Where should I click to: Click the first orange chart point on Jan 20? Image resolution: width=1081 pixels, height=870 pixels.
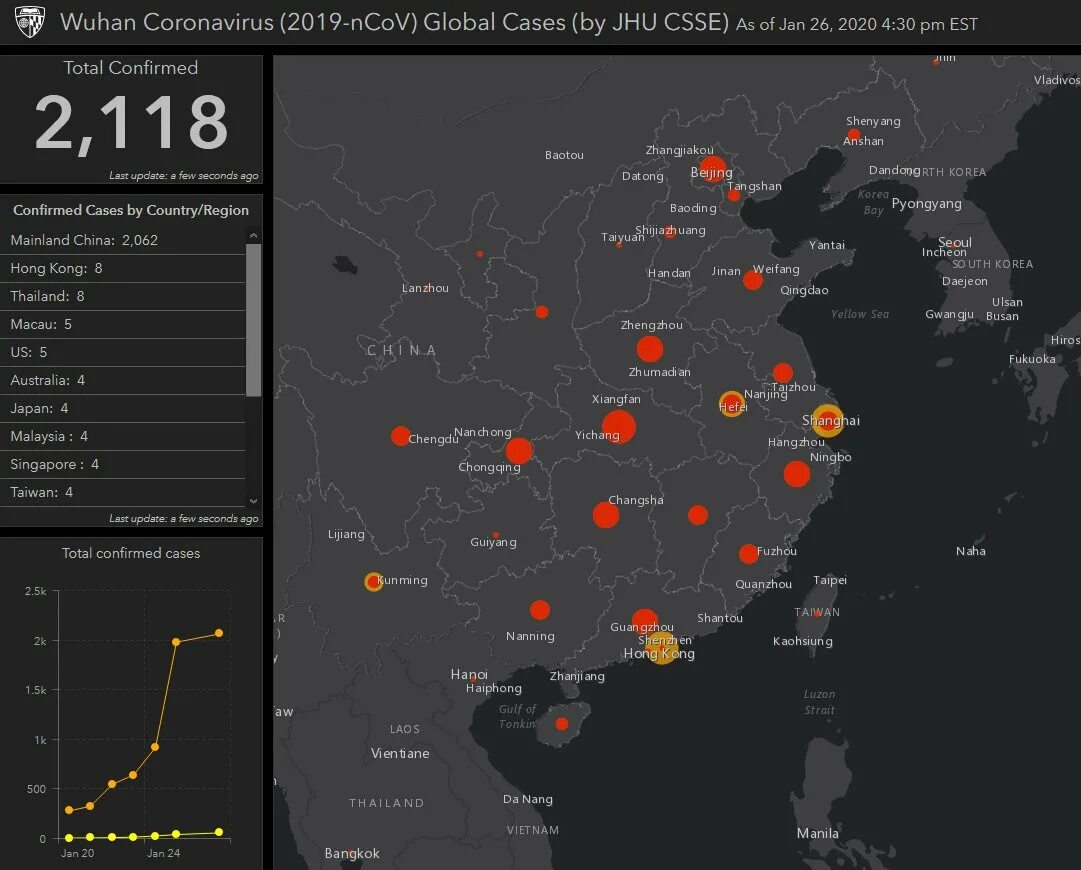point(69,810)
